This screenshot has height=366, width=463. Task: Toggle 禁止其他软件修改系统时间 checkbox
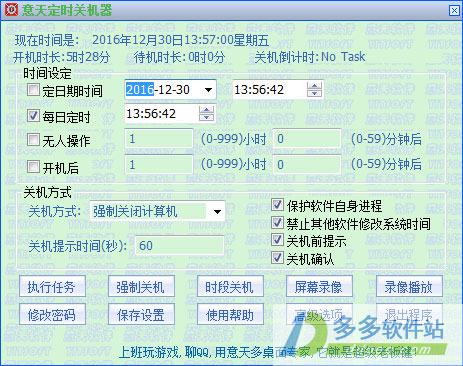click(277, 222)
